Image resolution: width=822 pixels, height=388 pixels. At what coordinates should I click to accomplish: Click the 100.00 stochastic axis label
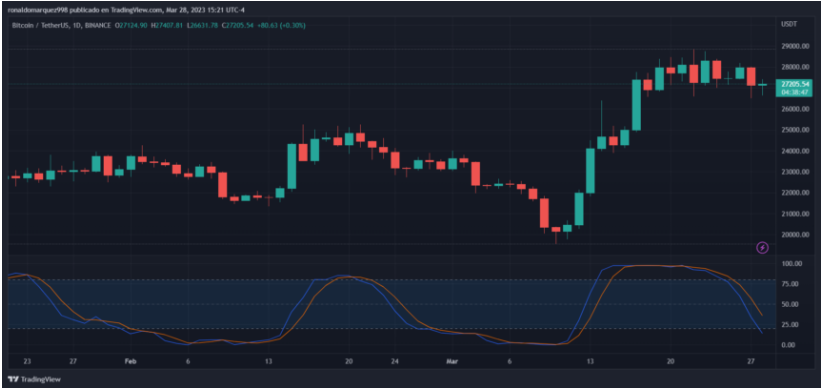[792, 264]
